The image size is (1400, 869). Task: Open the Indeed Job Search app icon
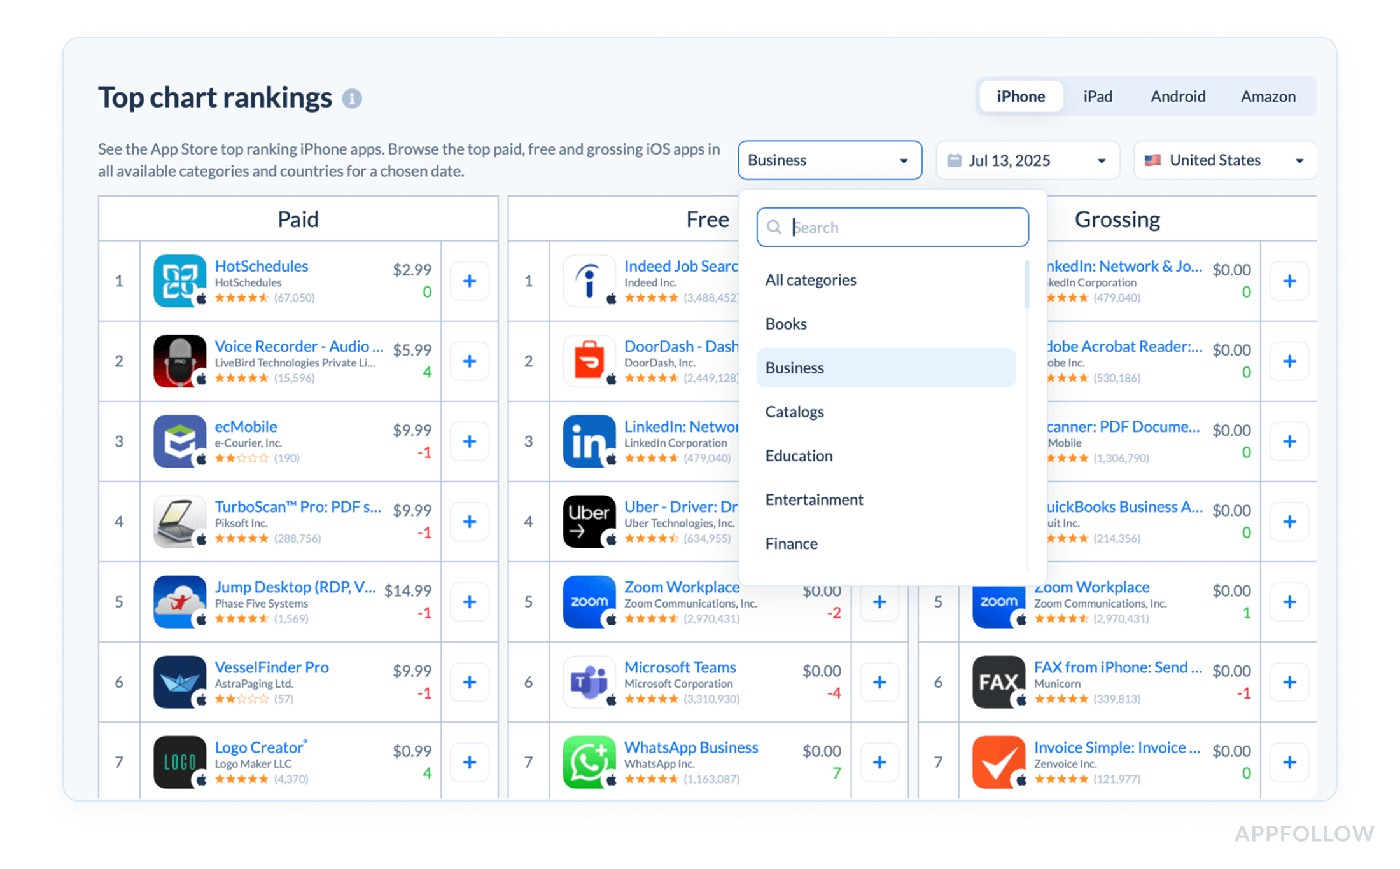click(x=590, y=281)
